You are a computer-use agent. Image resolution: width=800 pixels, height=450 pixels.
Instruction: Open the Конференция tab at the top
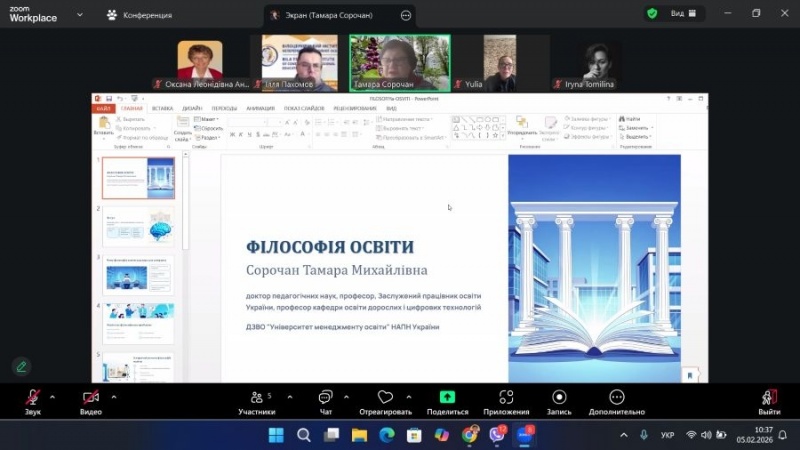138,15
